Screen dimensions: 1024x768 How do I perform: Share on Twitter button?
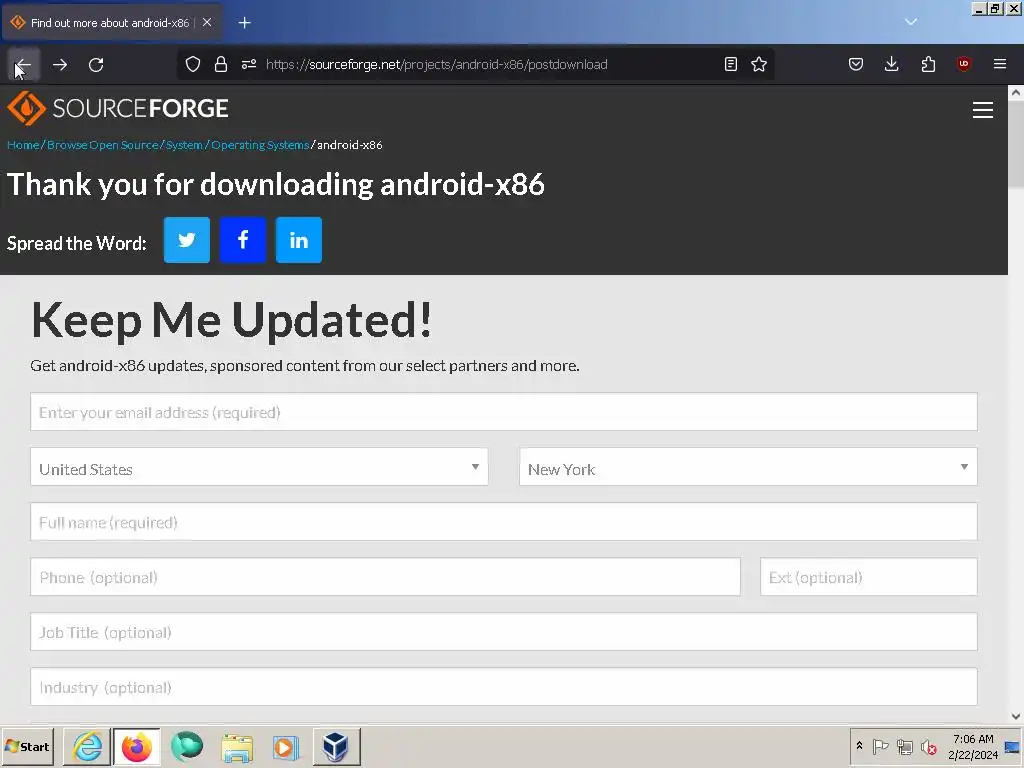click(x=187, y=240)
